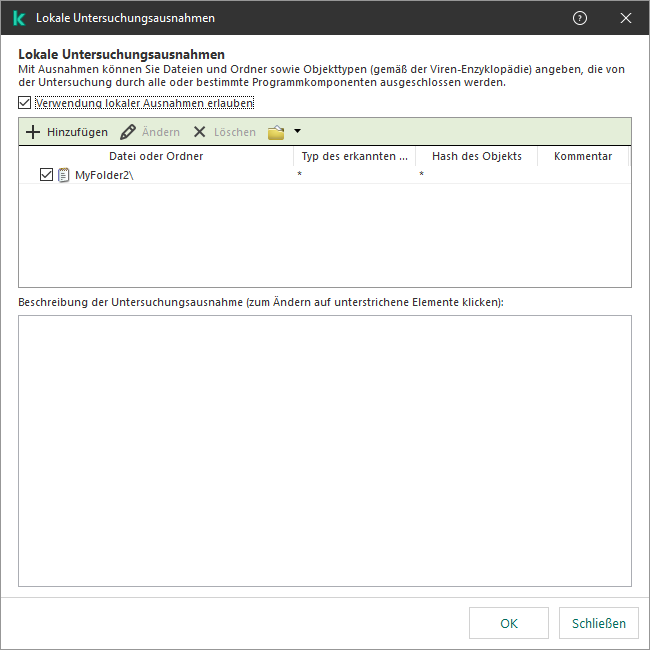Viewport: 650px width, 650px height.
Task: Click the Kaspersky logo in title bar
Action: click(18, 18)
